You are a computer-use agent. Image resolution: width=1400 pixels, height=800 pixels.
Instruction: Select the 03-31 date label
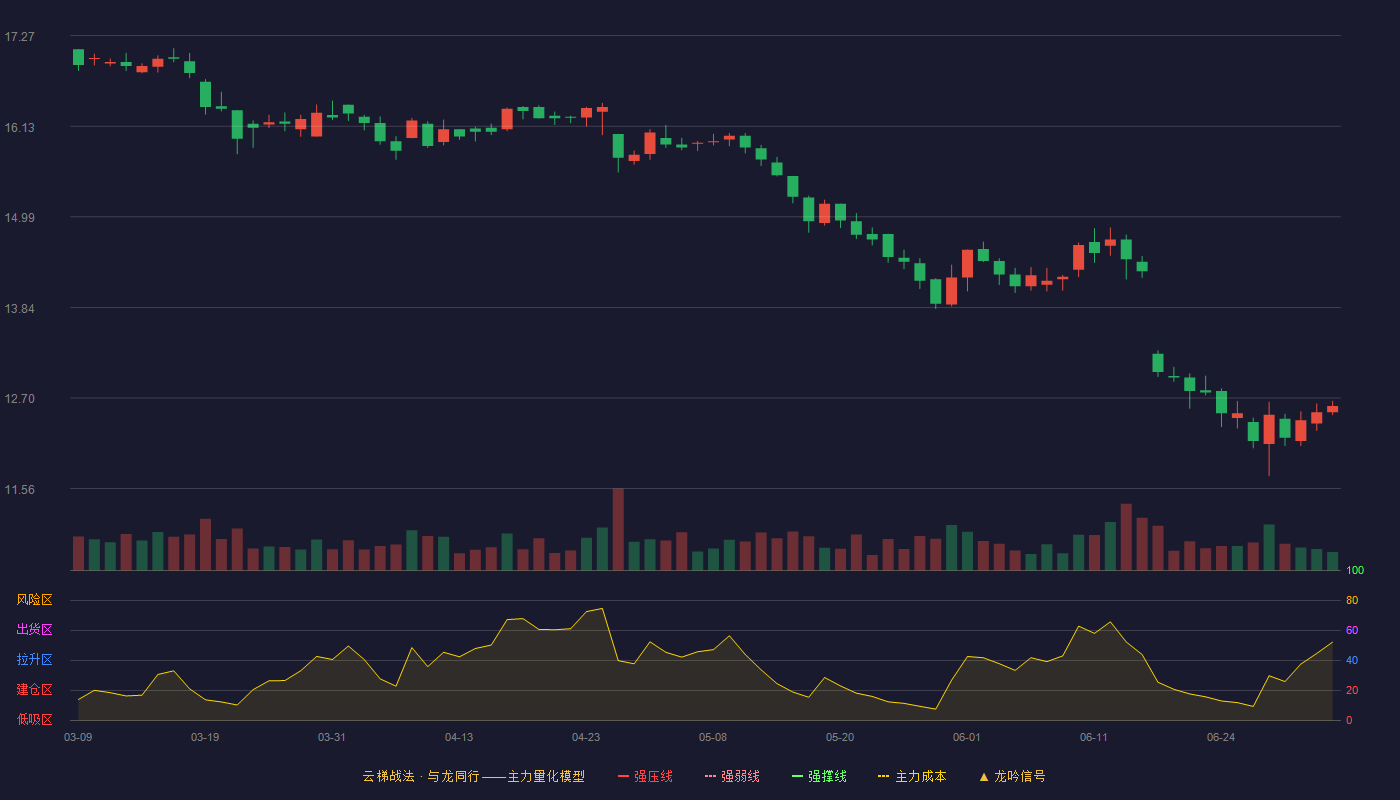click(x=332, y=737)
